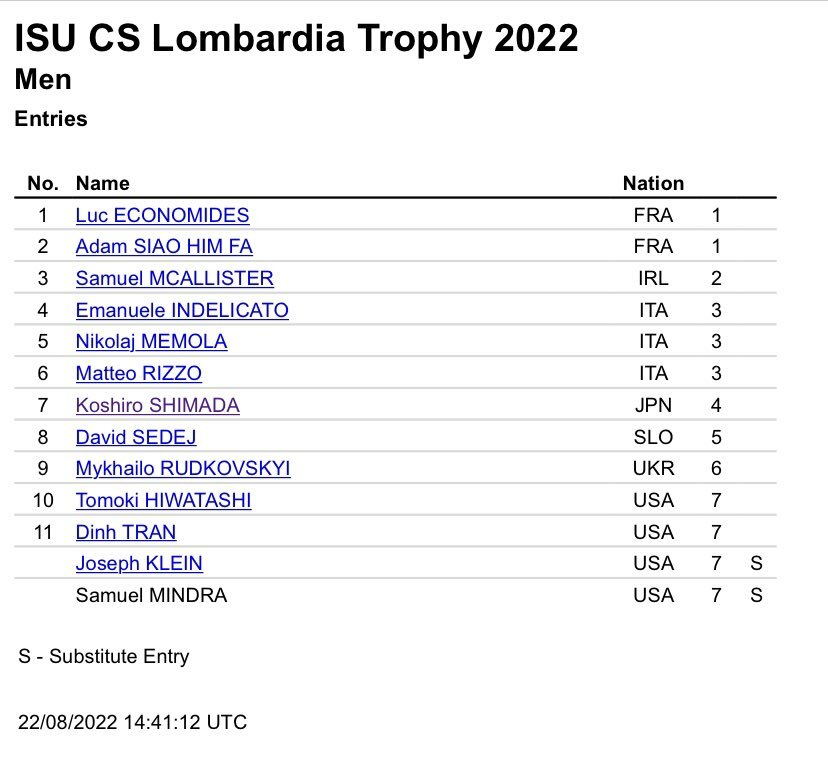
Task: Click the Samuel MINDRA name text
Action: (151, 596)
